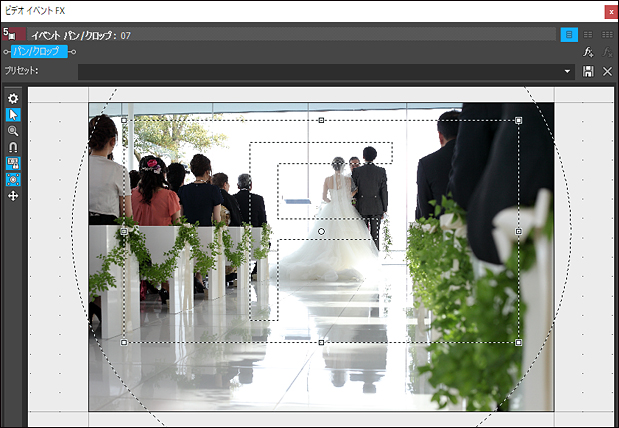Open the pan/crop properties gear tool

pyautogui.click(x=13, y=98)
